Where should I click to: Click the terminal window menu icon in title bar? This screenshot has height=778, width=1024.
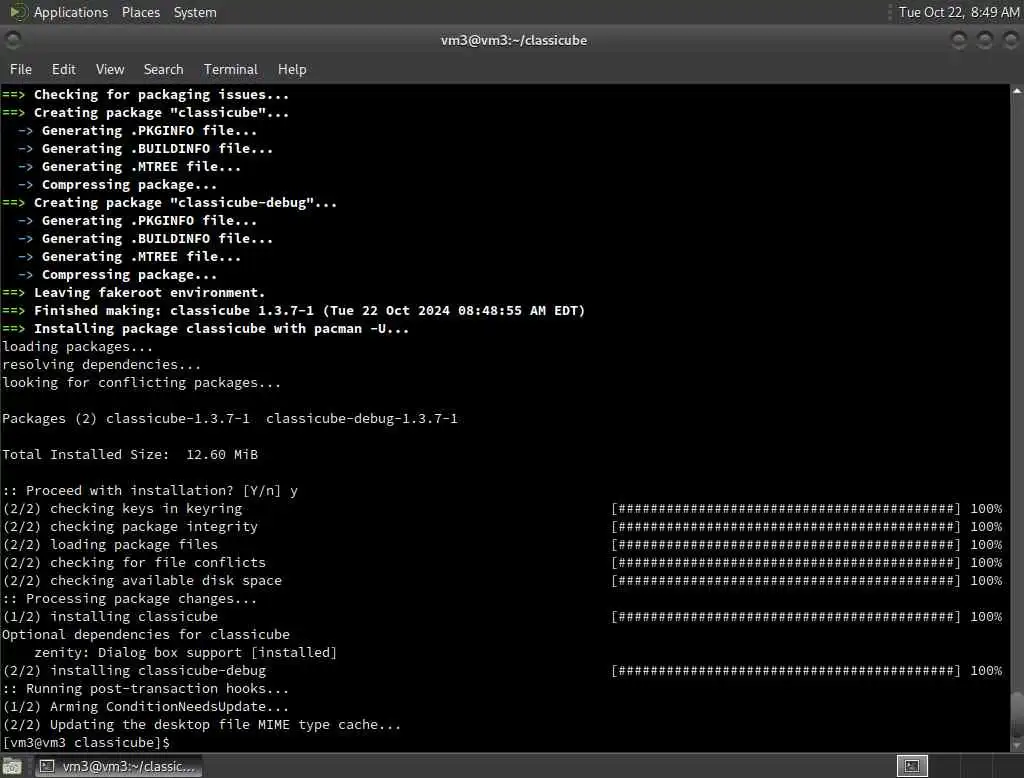(12, 40)
